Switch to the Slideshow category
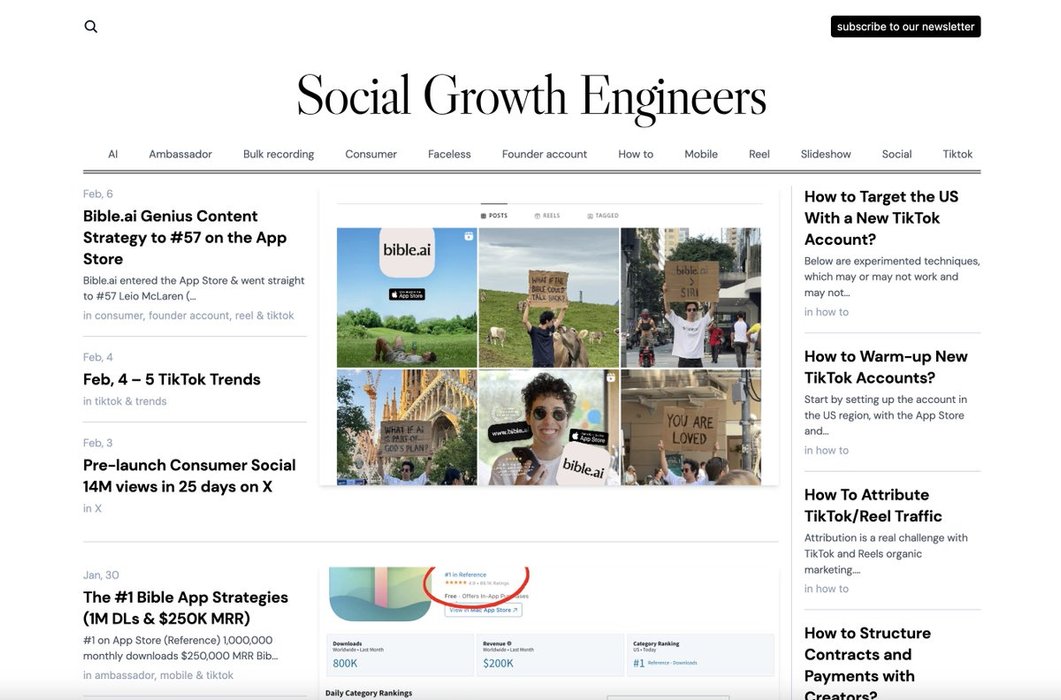Viewport: 1061px width, 700px height. click(825, 154)
